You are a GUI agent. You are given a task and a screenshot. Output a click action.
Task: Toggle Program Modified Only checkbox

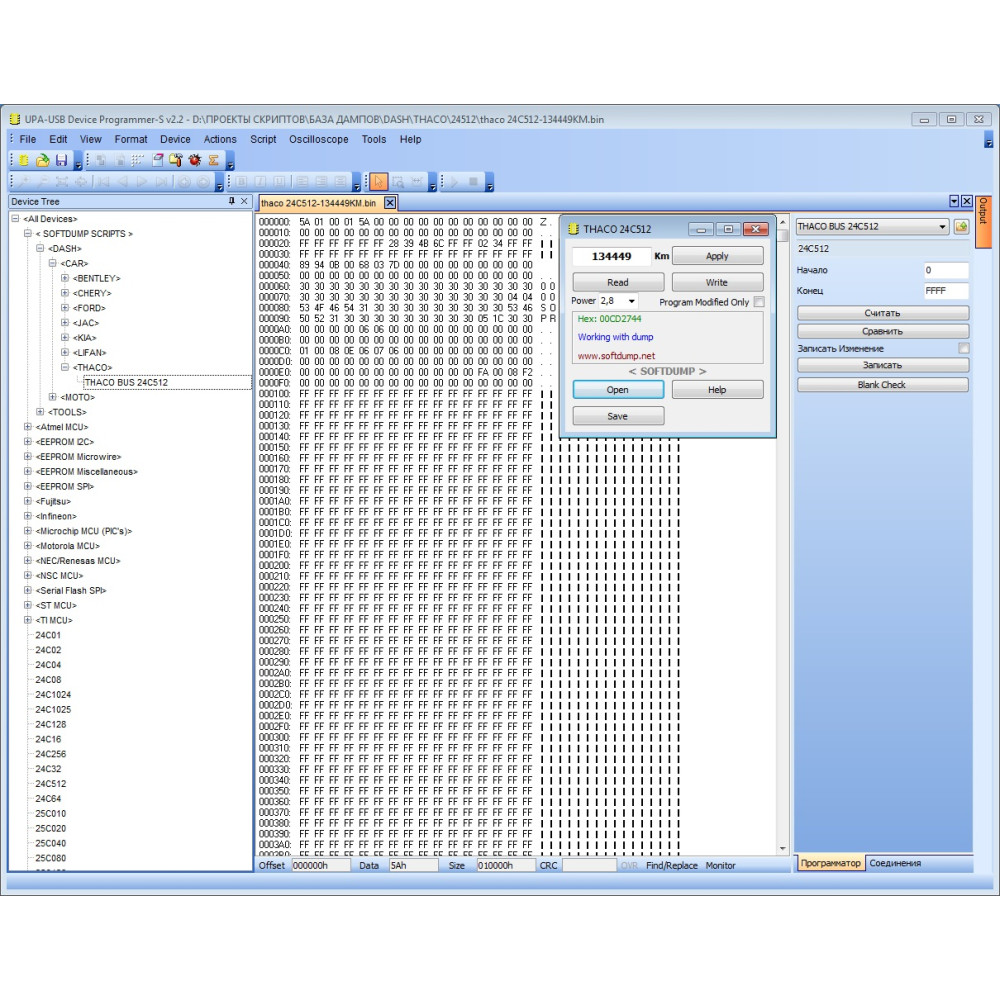(759, 302)
